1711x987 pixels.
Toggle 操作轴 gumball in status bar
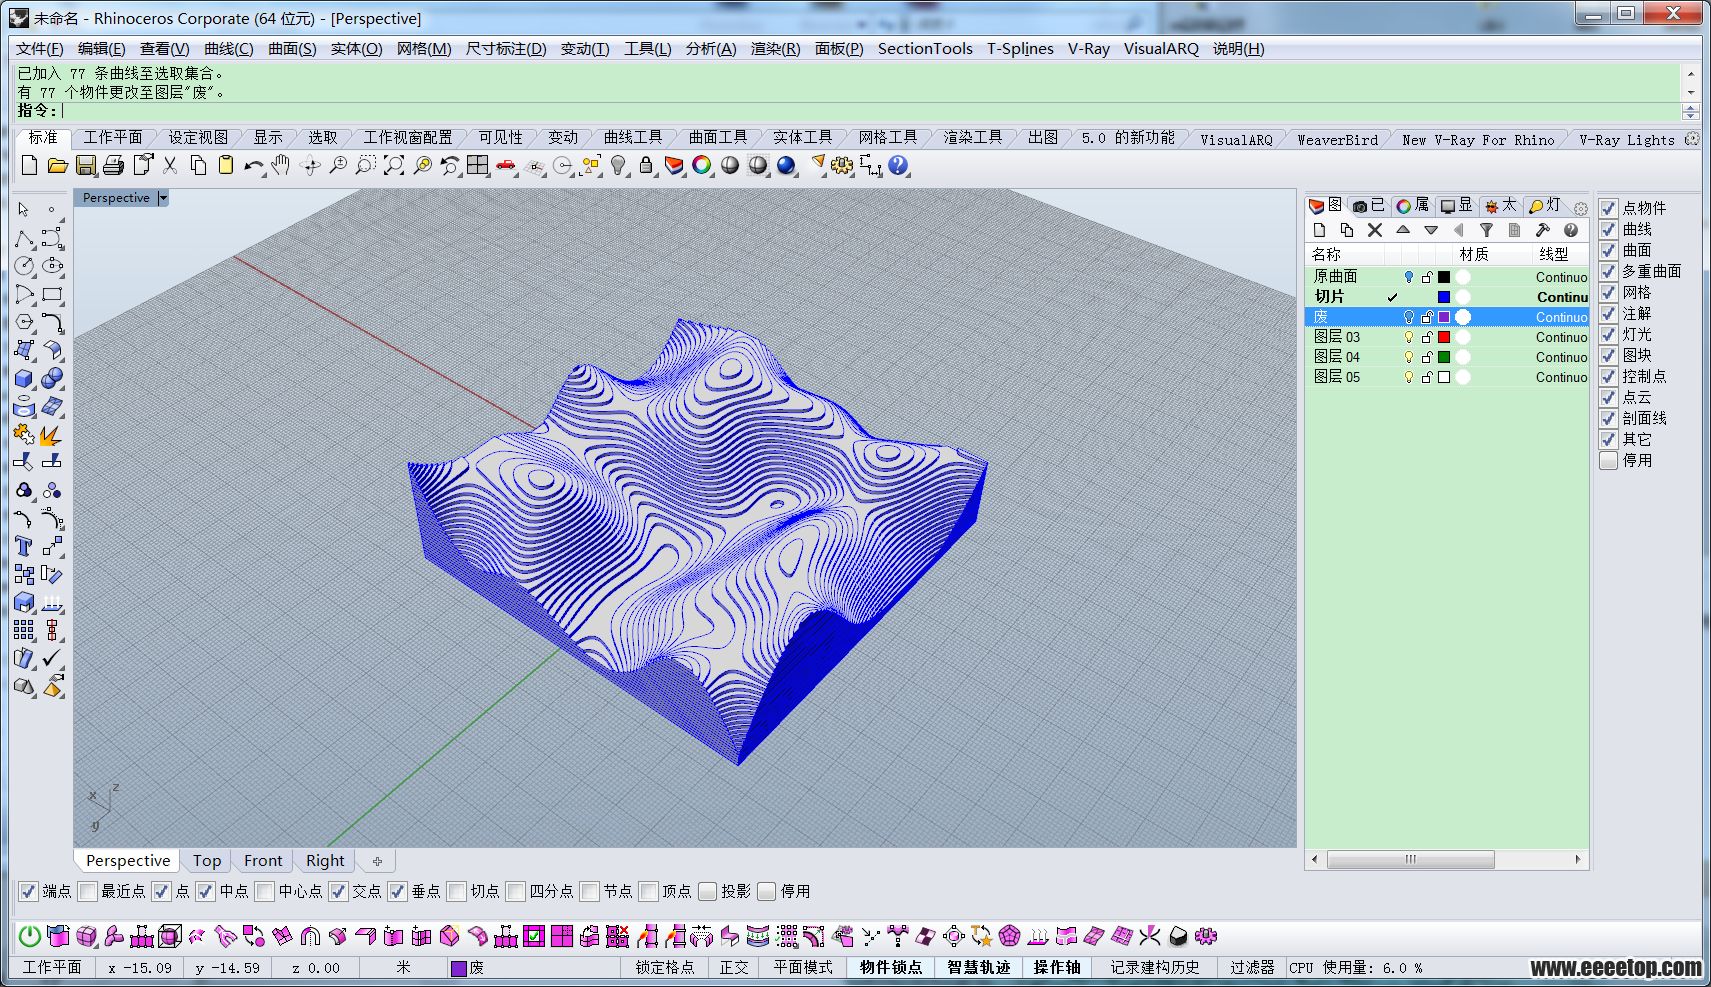(1057, 967)
